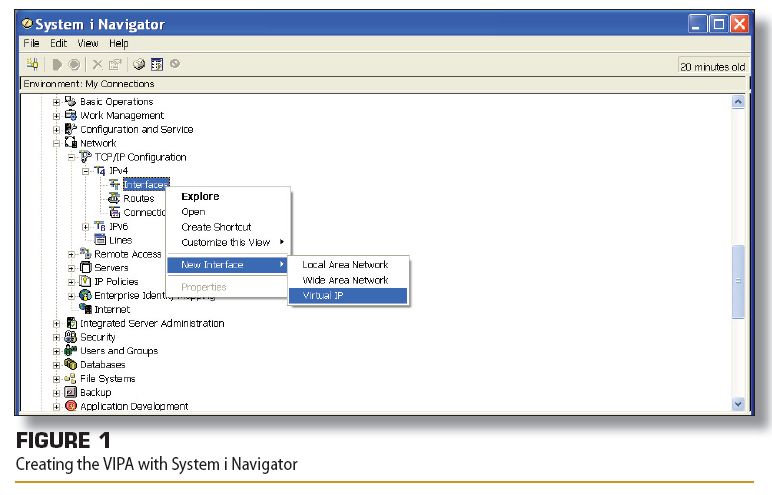Expand the Work Management node

click(56, 116)
